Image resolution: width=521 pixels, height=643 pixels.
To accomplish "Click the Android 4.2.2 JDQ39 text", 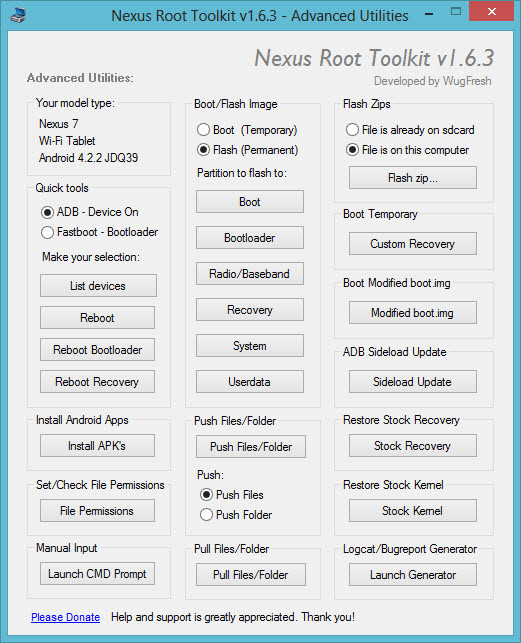I will point(89,158).
